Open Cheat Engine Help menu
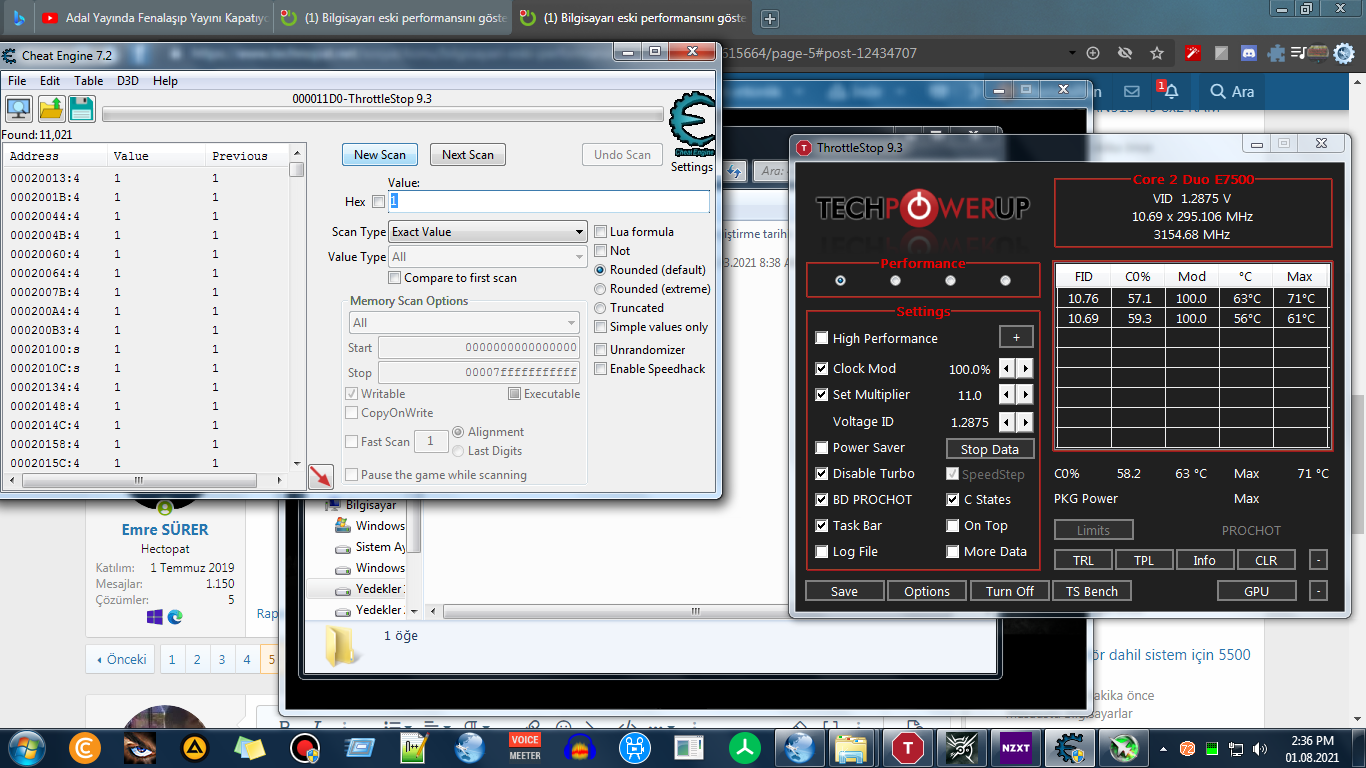Viewport: 1366px width, 768px height. point(165,81)
